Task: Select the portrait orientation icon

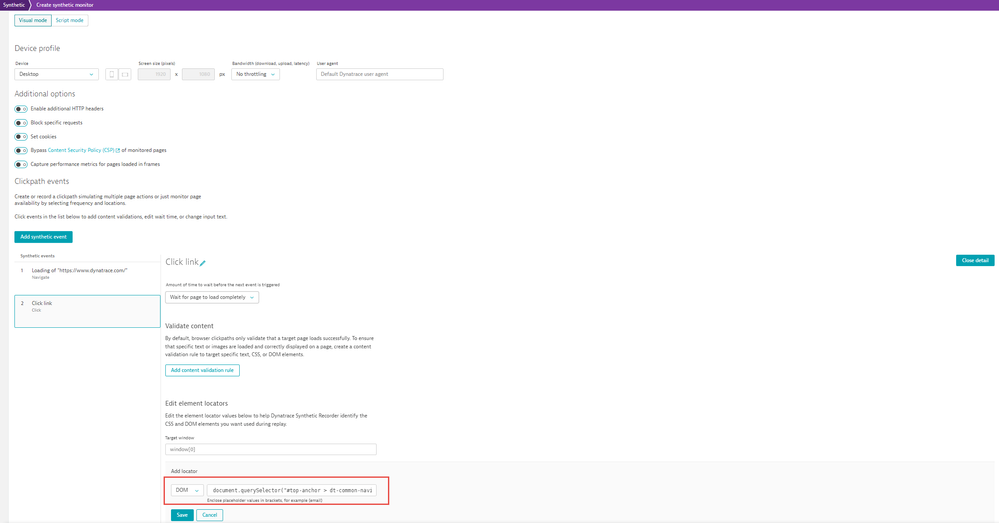Action: [x=112, y=74]
